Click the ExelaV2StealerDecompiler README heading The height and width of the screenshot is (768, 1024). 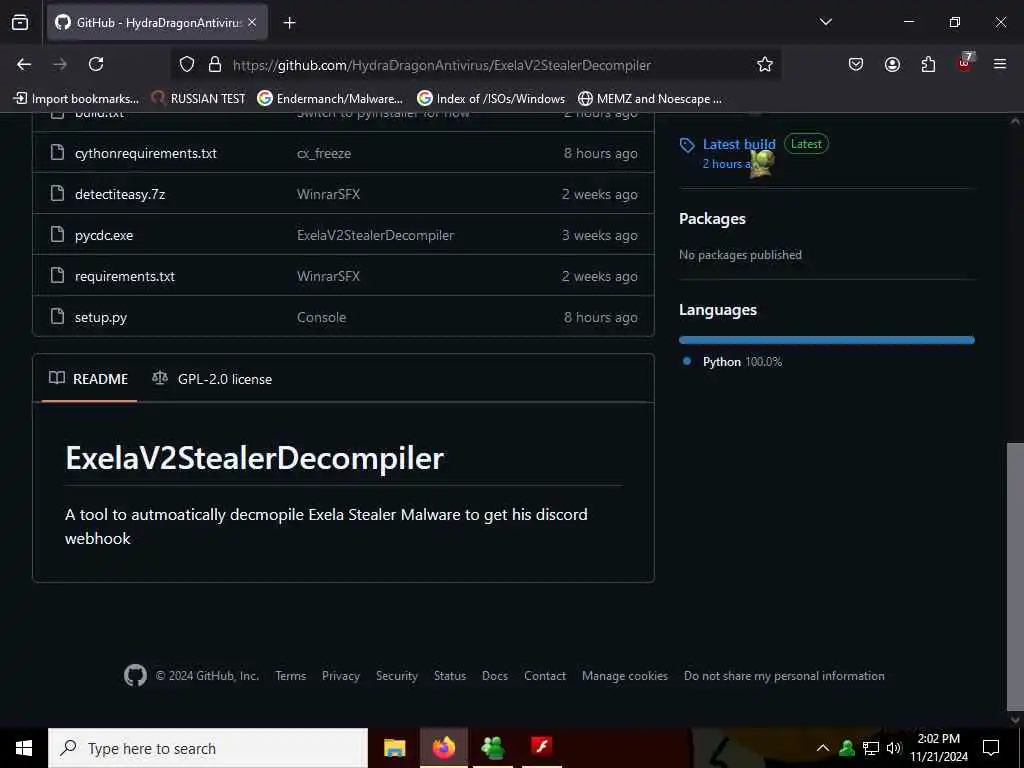click(x=255, y=458)
